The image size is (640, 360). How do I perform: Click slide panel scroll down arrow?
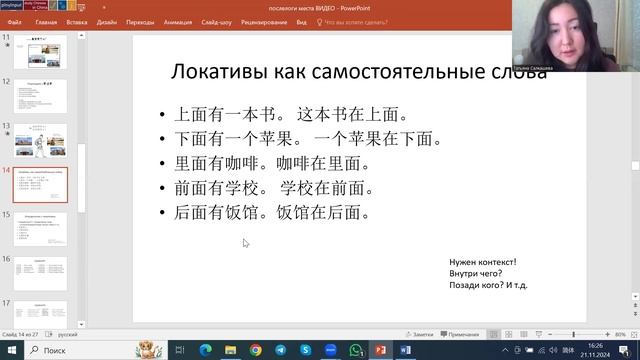point(81,324)
